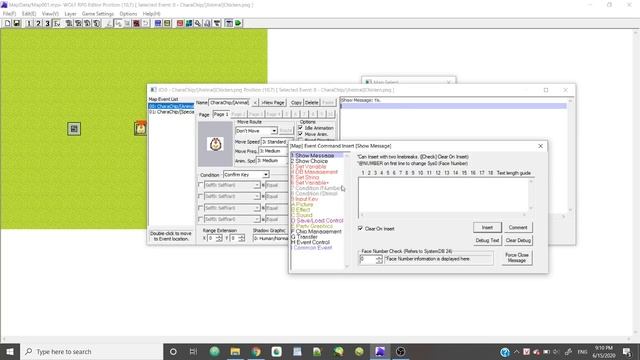Click the event Name input field

pyautogui.click(x=229, y=102)
